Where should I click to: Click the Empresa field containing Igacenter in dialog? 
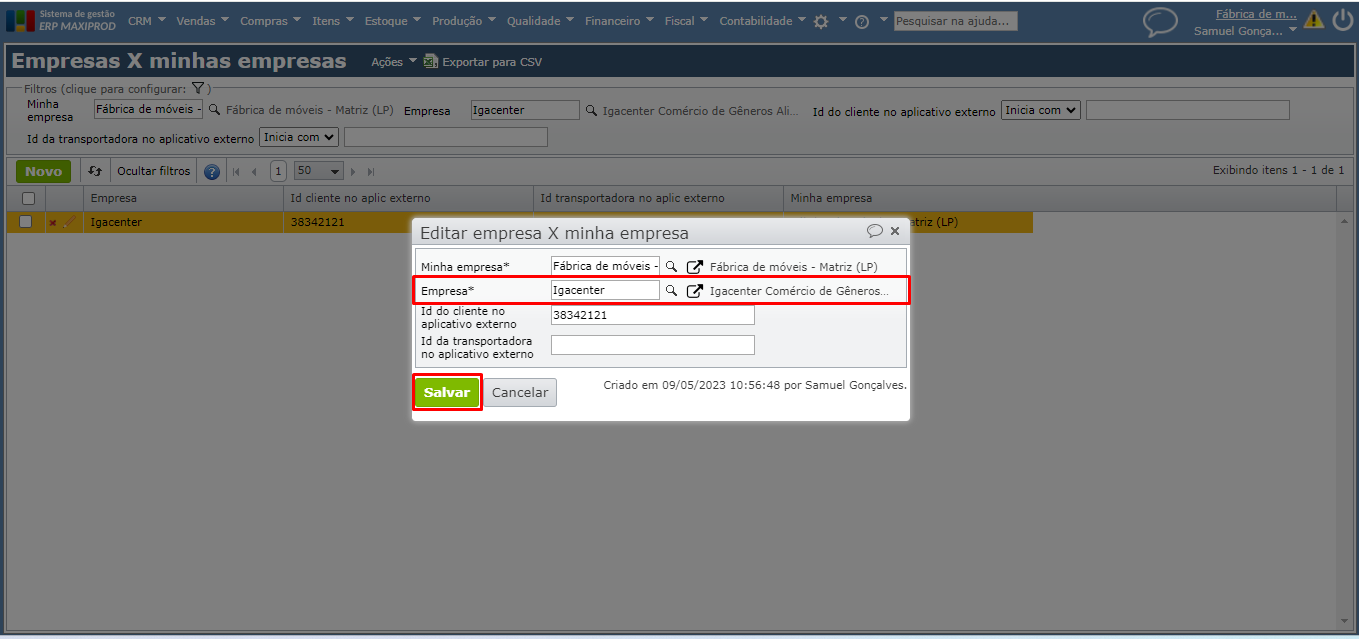pyautogui.click(x=605, y=290)
